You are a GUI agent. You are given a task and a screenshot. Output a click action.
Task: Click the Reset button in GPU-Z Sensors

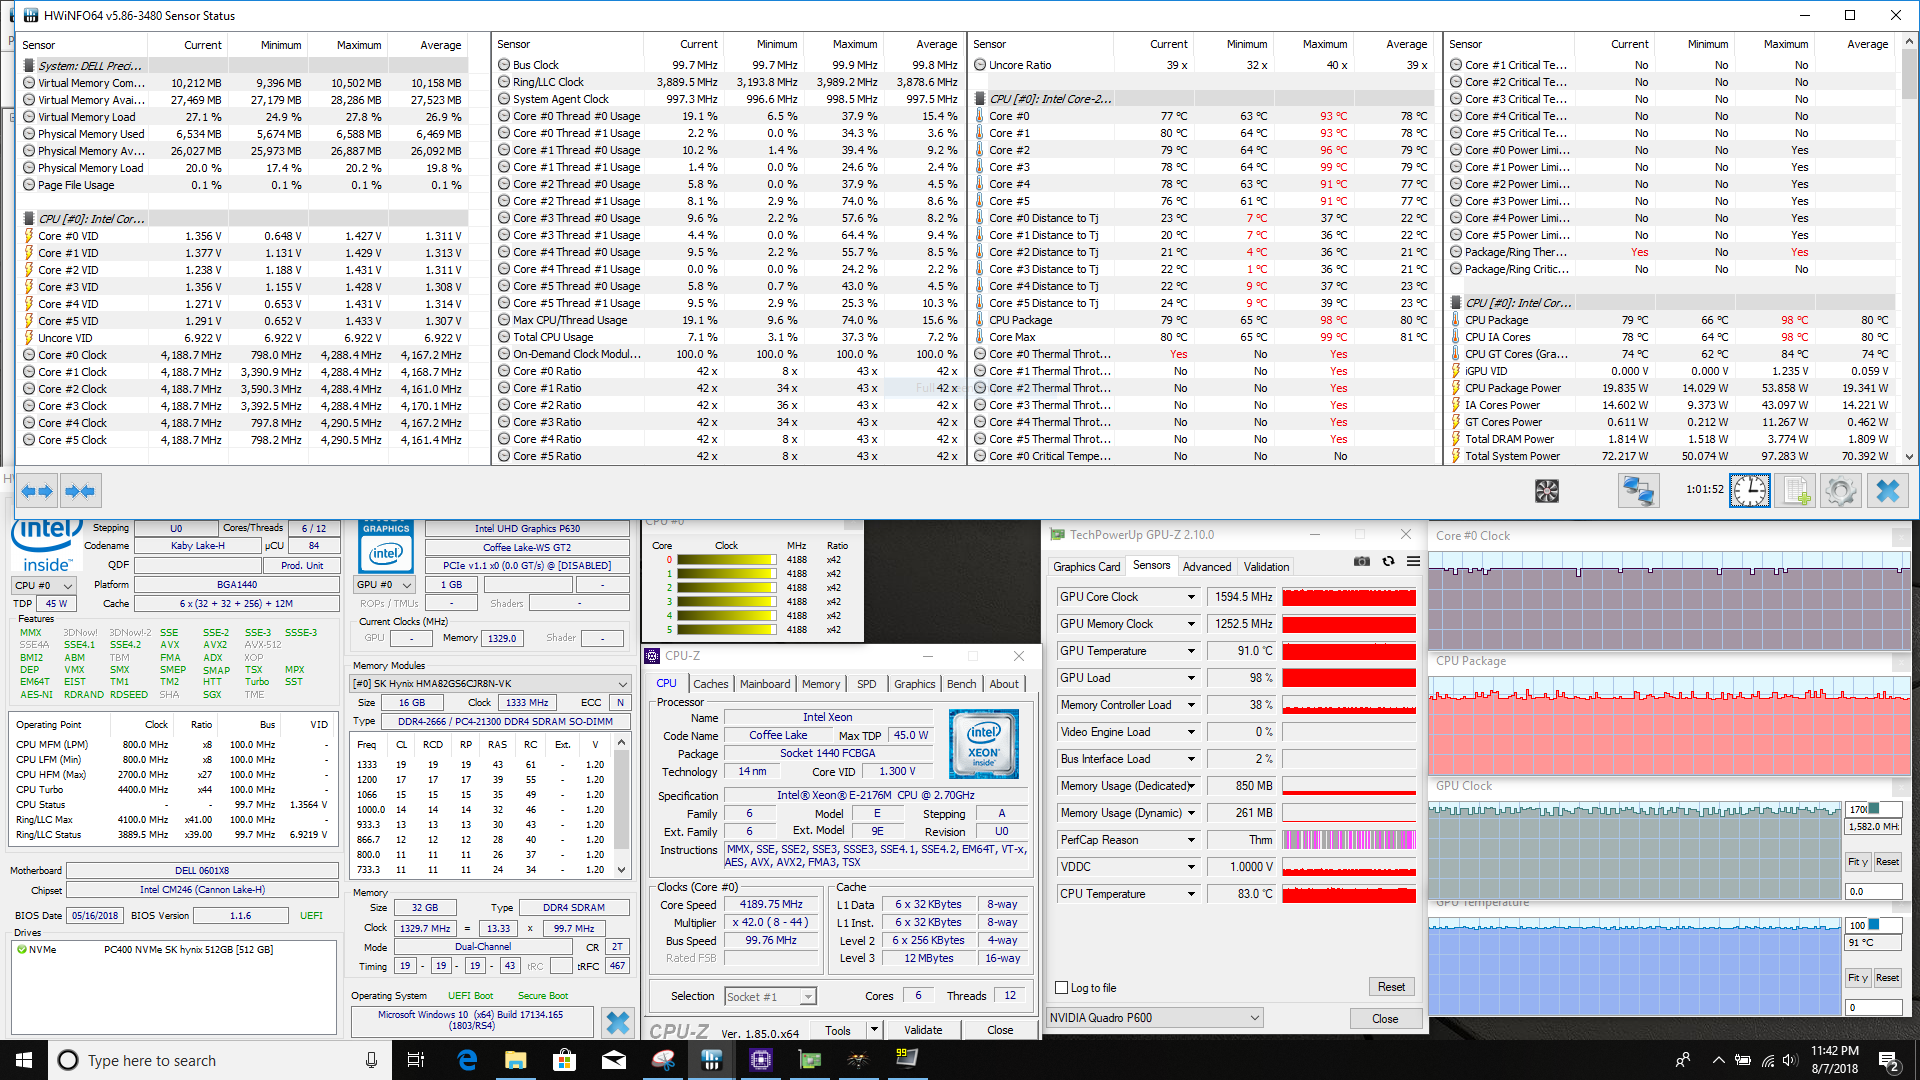[x=1391, y=987]
